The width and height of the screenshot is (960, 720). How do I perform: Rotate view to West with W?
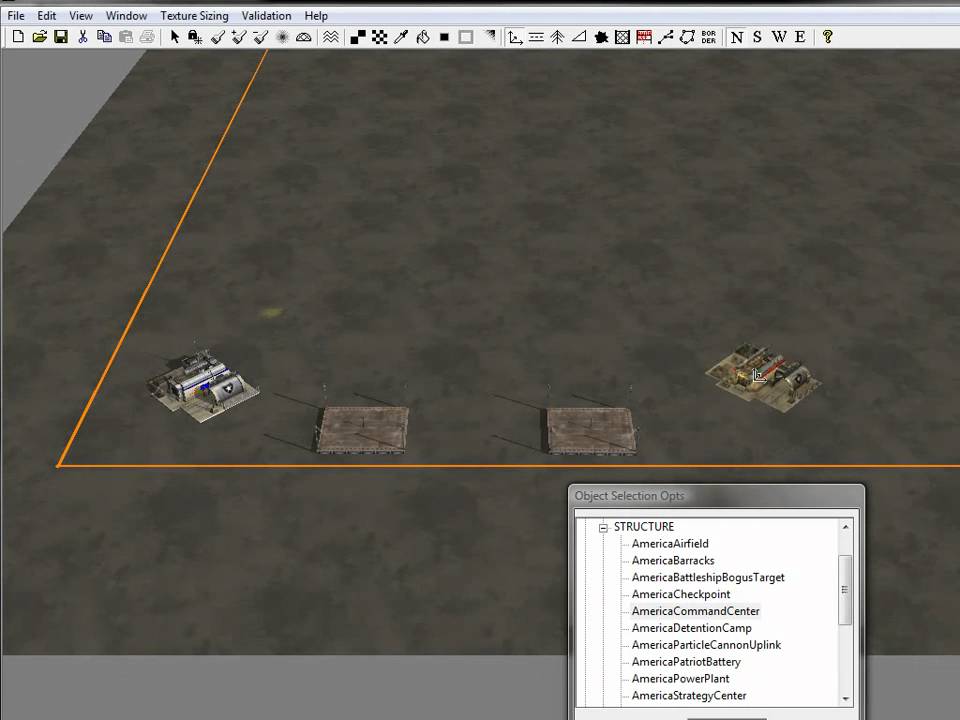[x=779, y=37]
